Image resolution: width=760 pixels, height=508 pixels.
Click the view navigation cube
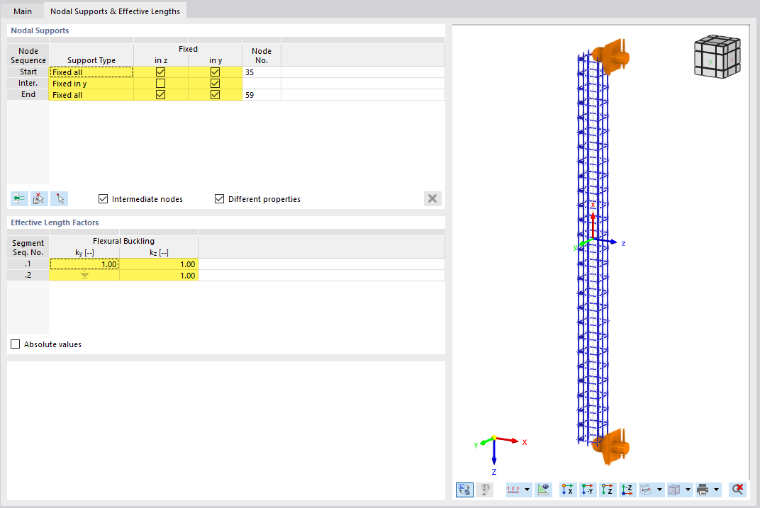coord(717,56)
